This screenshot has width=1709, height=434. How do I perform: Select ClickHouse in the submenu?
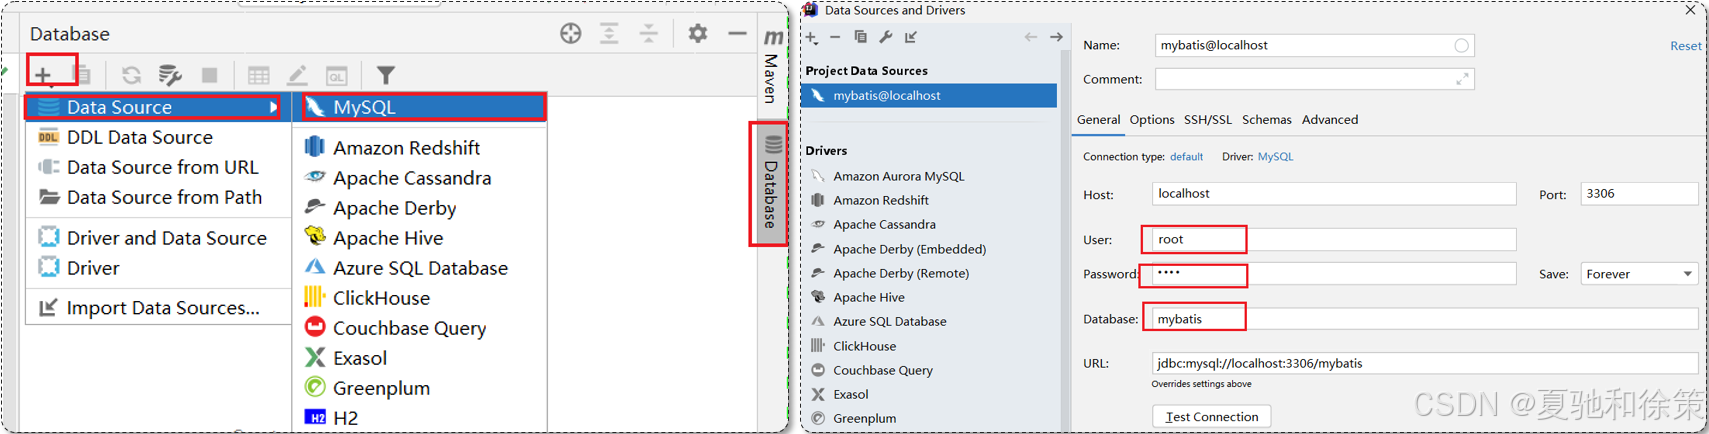pos(421,298)
